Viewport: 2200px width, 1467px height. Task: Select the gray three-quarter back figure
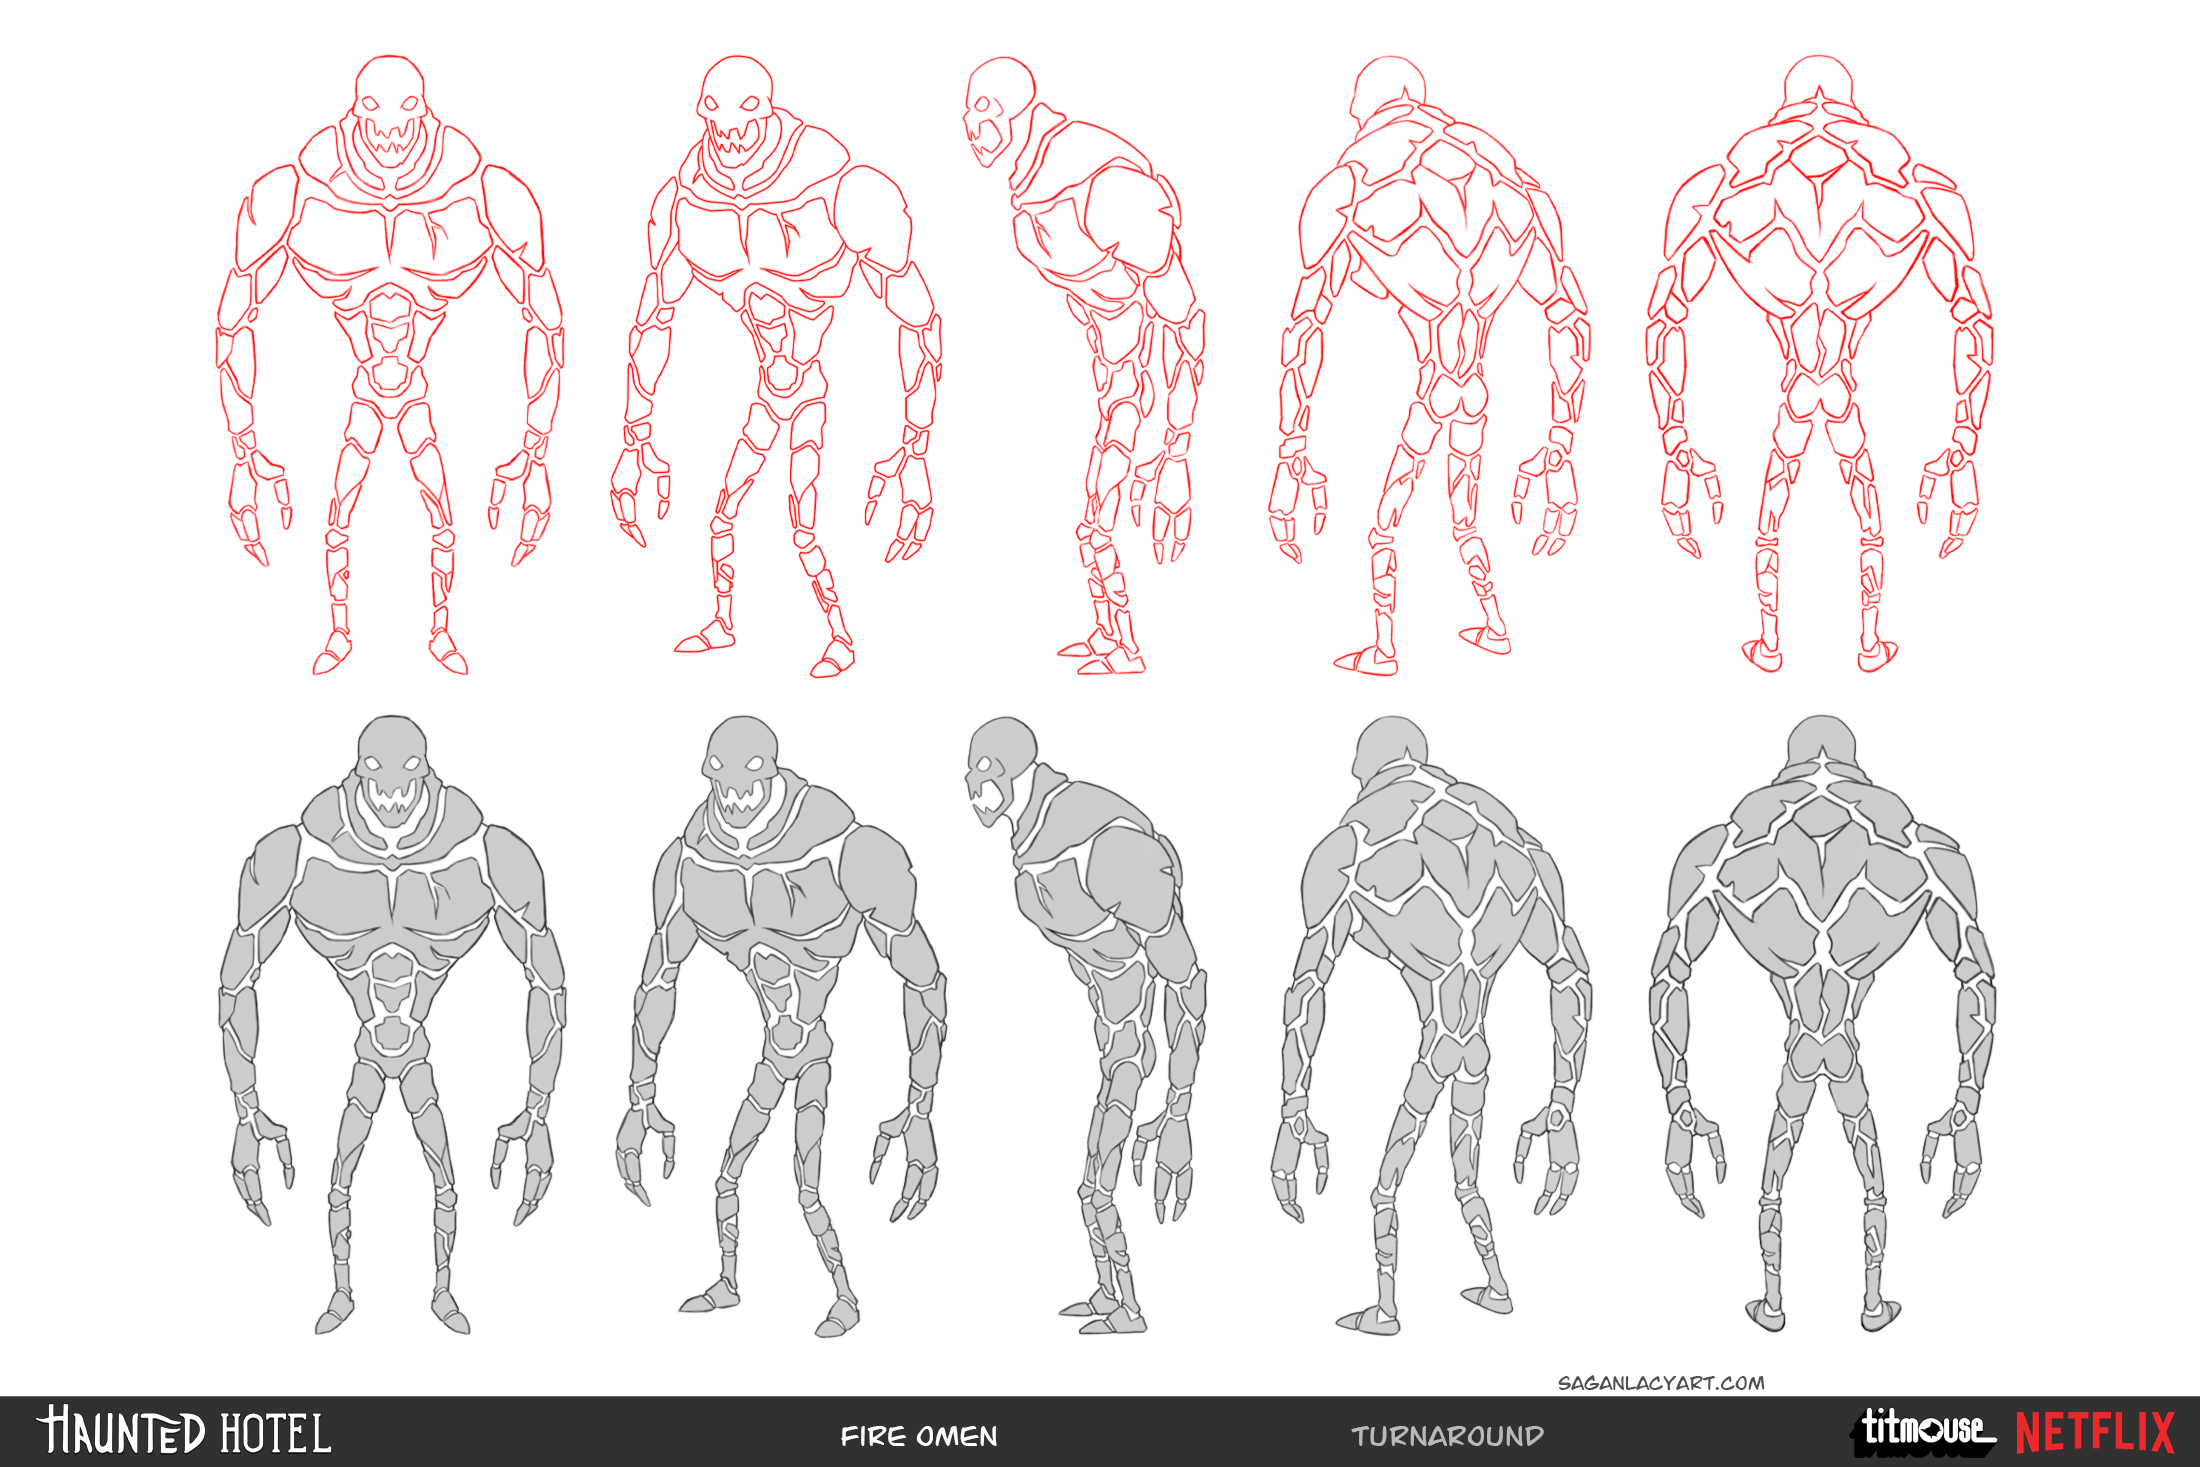(x=1431, y=1025)
